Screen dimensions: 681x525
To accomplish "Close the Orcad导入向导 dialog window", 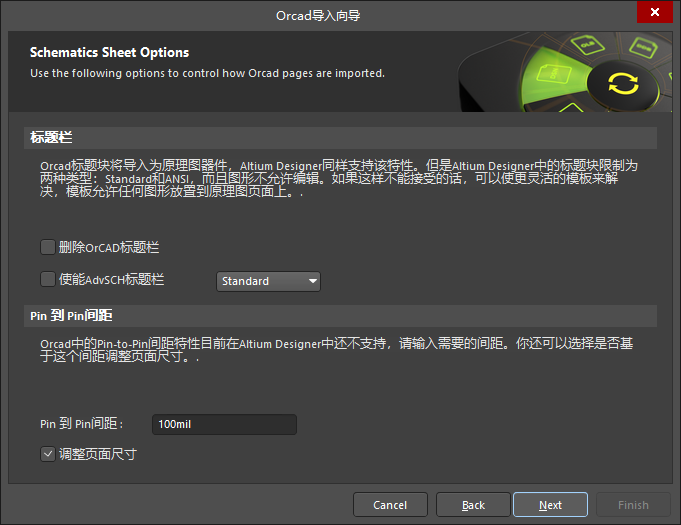I will pyautogui.click(x=654, y=12).
